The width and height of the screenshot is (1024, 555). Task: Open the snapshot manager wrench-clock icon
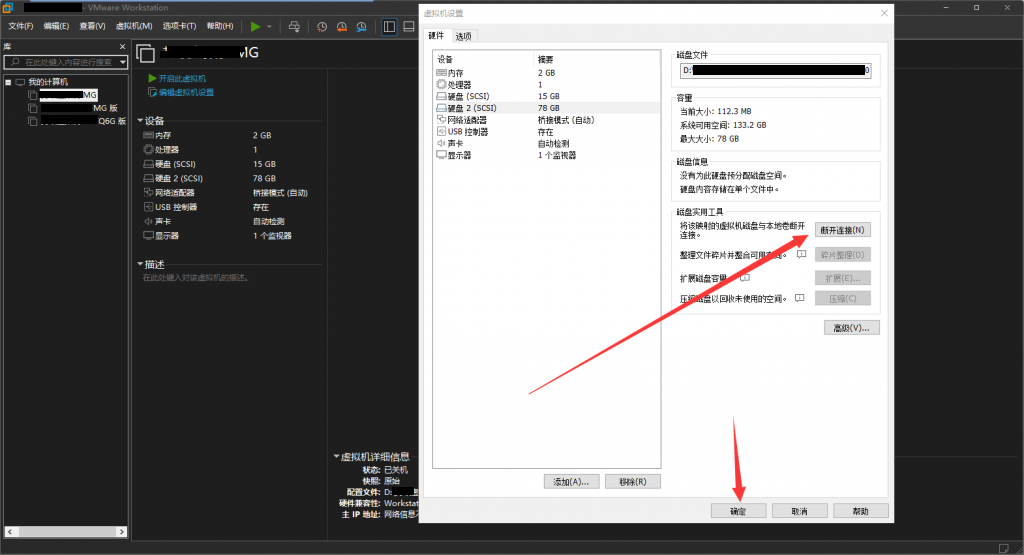click(x=361, y=27)
